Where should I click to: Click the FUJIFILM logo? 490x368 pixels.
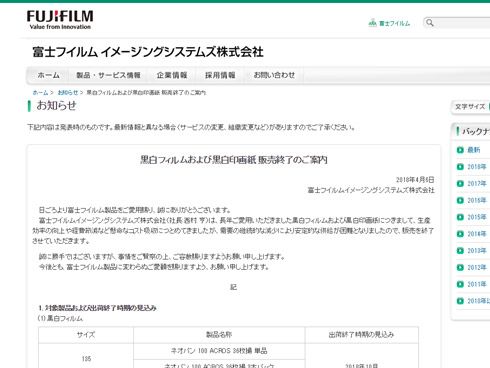[x=60, y=20]
